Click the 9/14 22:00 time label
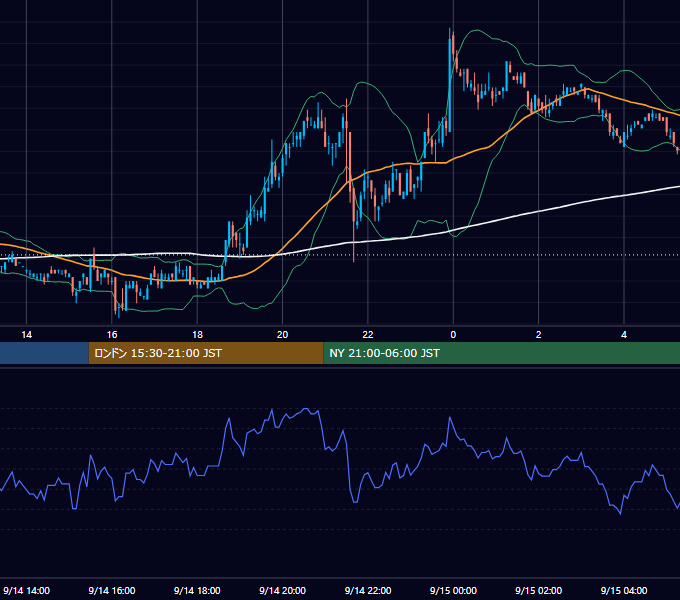This screenshot has height=600, width=680. (368, 590)
